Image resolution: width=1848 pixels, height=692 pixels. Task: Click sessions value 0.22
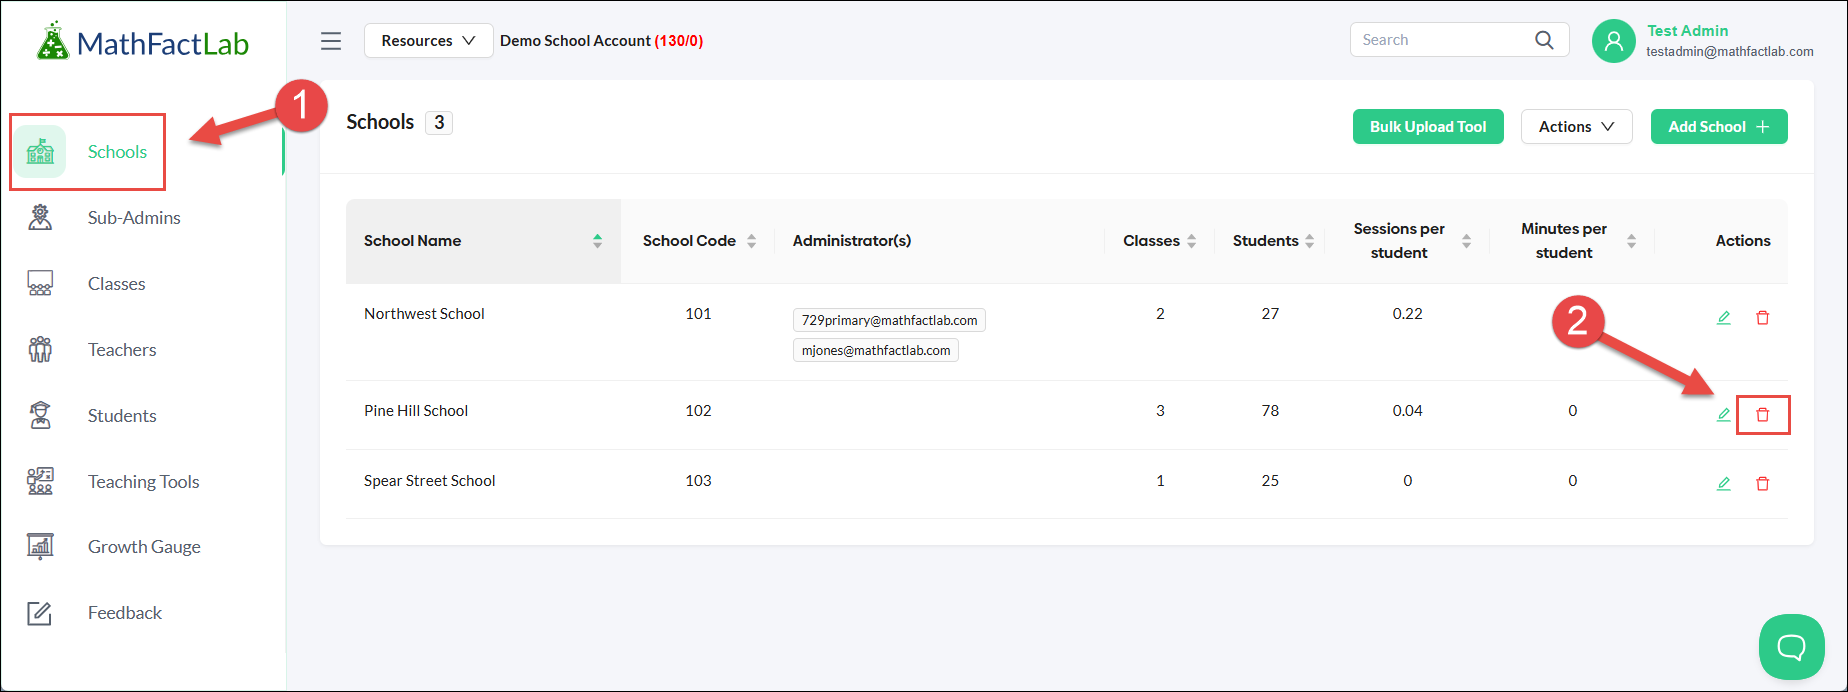1407,314
